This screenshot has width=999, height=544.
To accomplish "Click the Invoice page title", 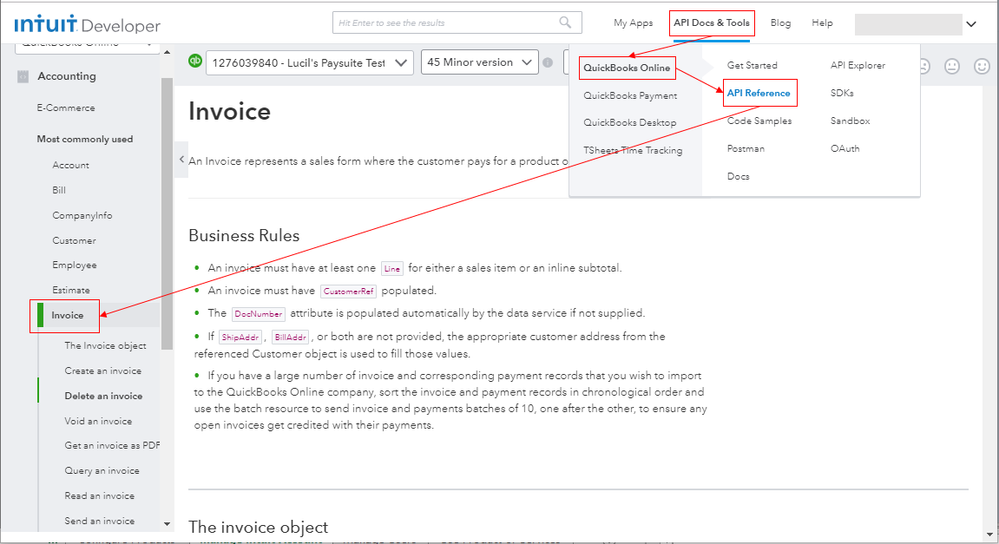I will tap(229, 111).
